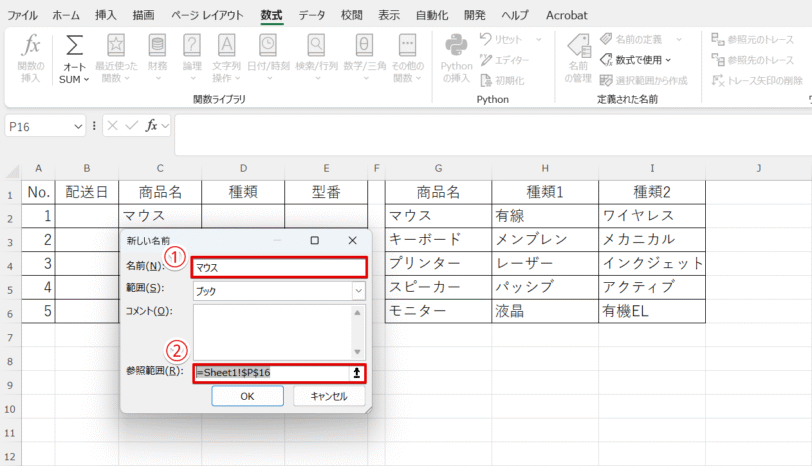Screen dimensions: 812x466
Task: Open the 関数の挿入 (Insert Function) icon
Action: (31, 45)
